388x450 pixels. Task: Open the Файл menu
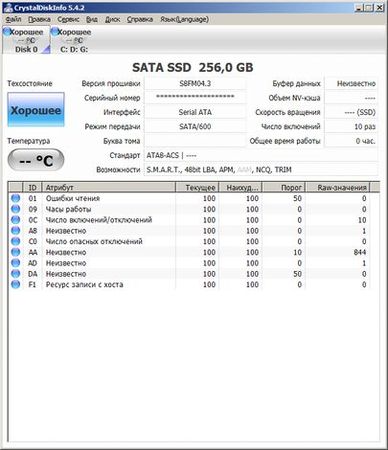(13, 19)
